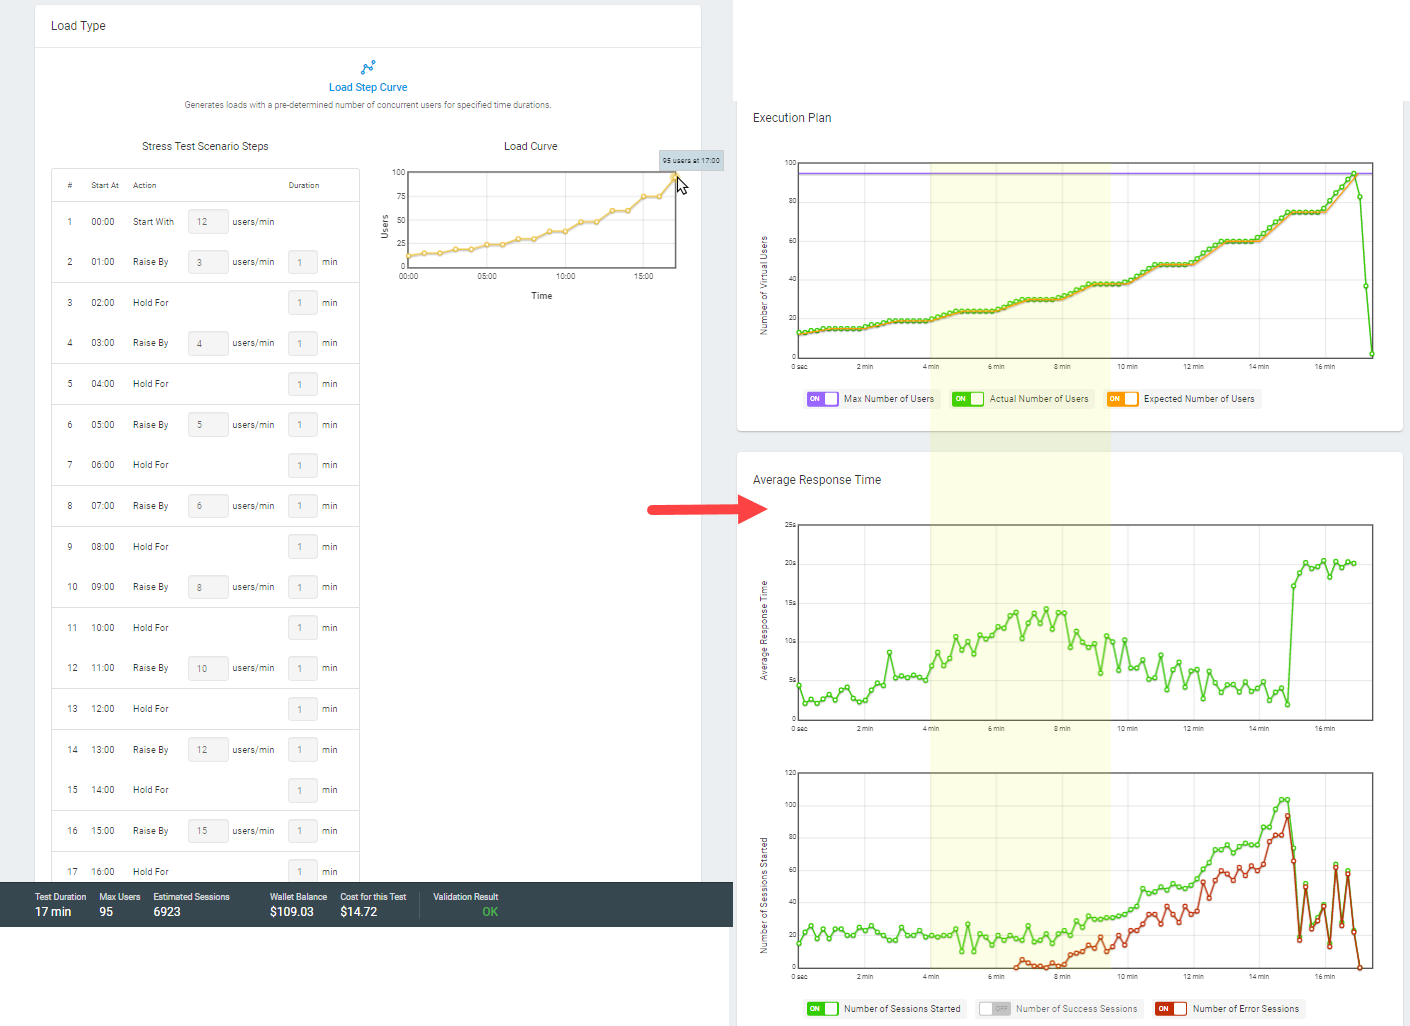Click Raise By field at 05:00 step
The width and height of the screenshot is (1410, 1026).
(x=208, y=425)
